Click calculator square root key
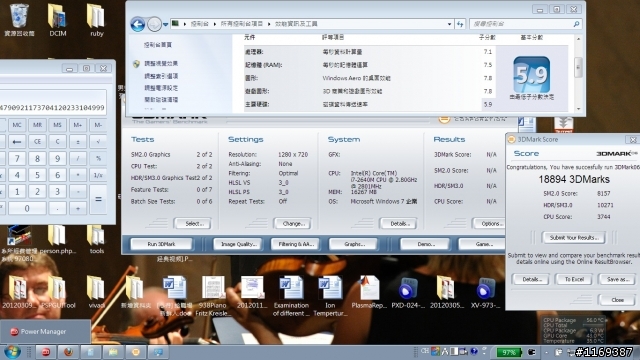Screen dimensions: 640x360 [98, 142]
